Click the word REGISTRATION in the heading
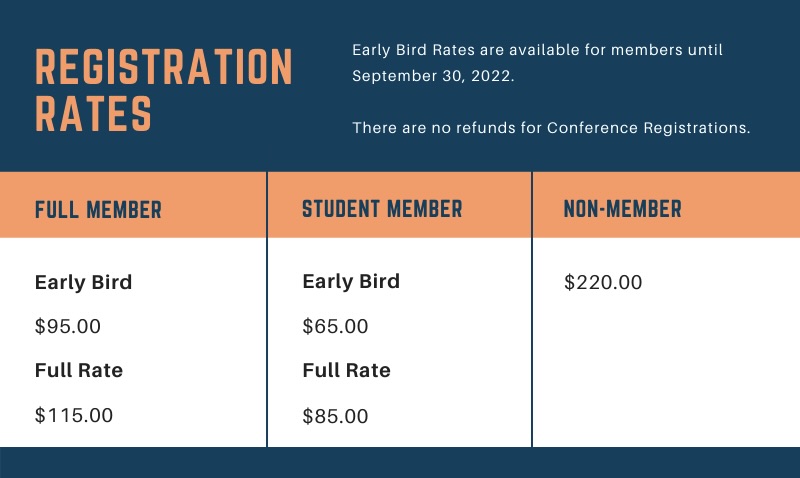The image size is (800, 478). [163, 67]
